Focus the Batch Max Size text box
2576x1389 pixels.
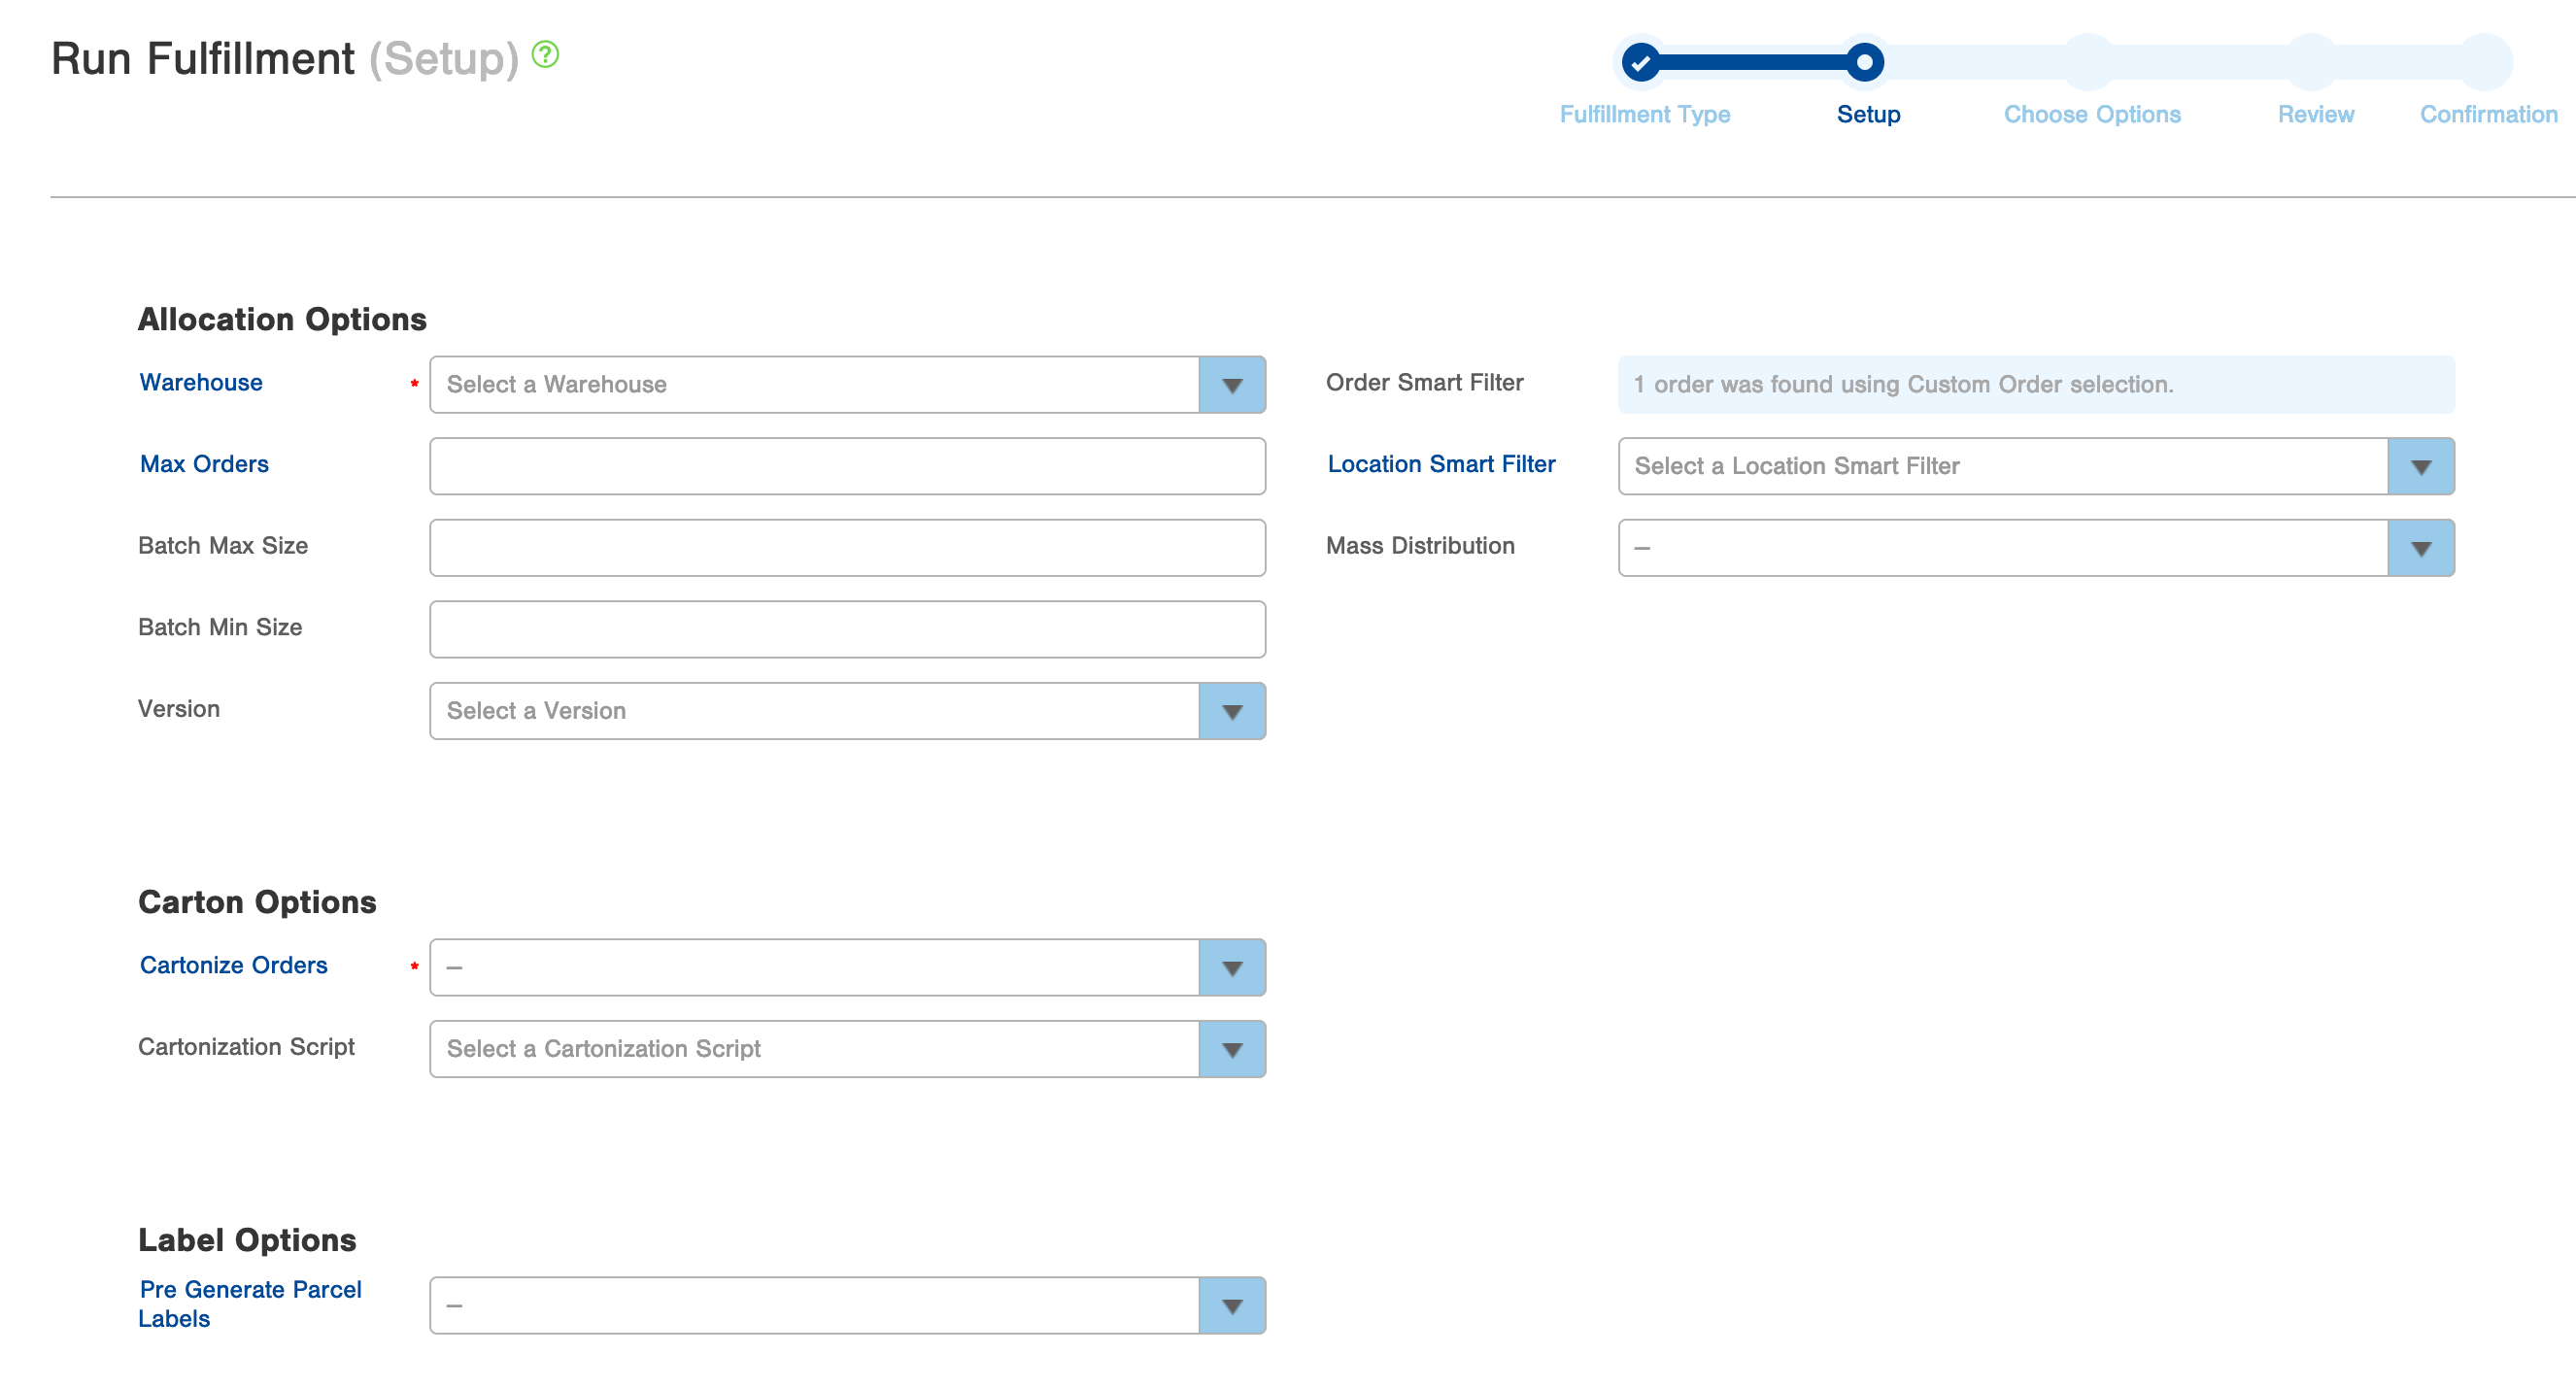(847, 548)
